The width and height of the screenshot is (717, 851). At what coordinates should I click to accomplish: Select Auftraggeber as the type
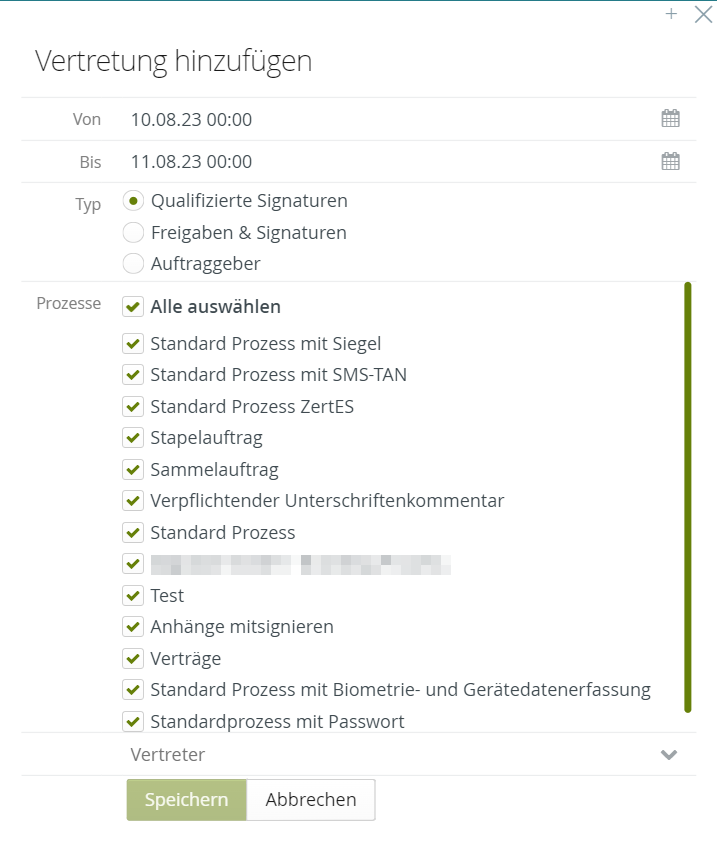tap(133, 265)
